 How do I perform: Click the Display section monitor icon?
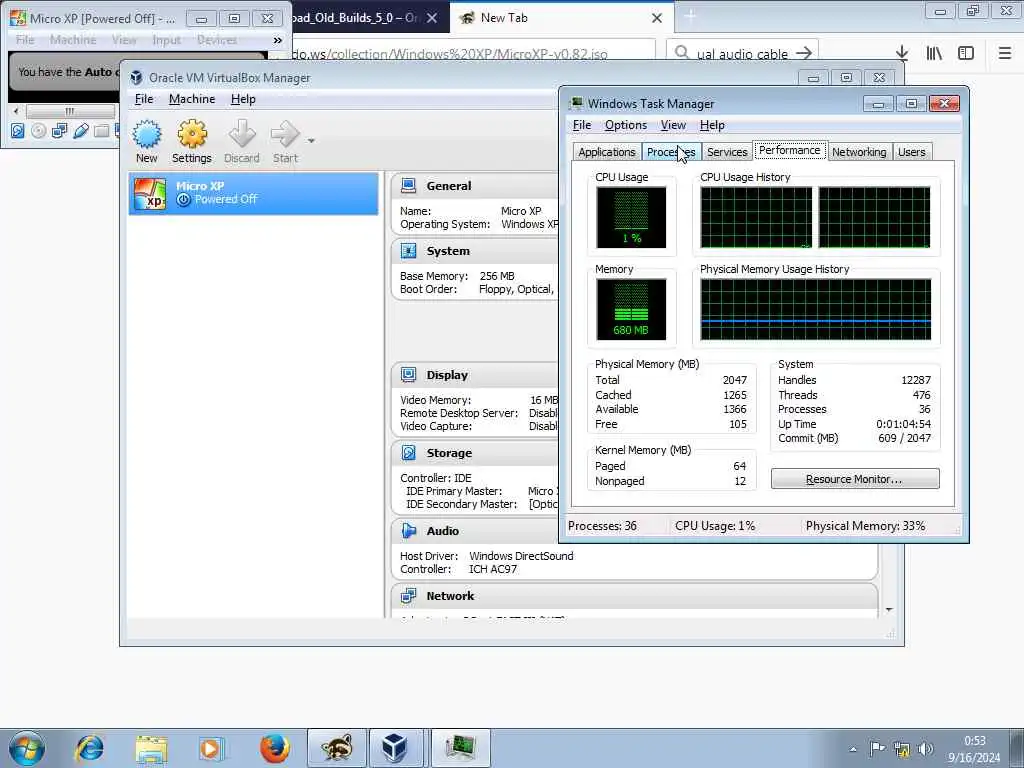409,375
